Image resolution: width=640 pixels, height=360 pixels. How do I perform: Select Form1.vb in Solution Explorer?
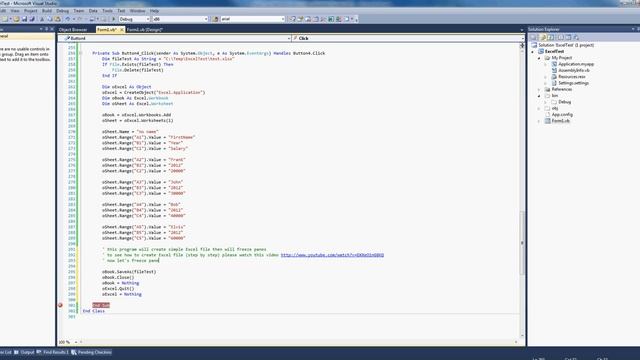pos(560,121)
